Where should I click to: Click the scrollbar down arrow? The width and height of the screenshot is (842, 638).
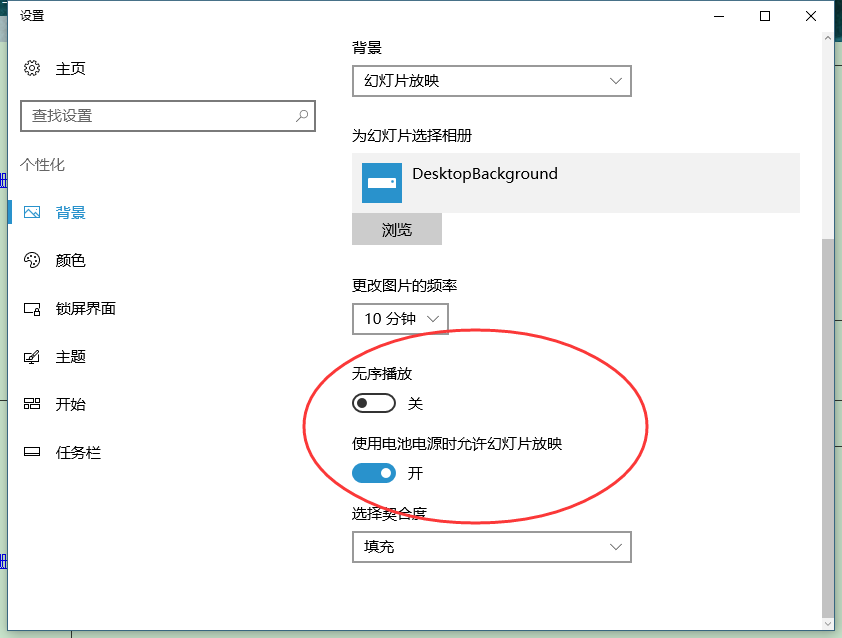click(x=828, y=624)
